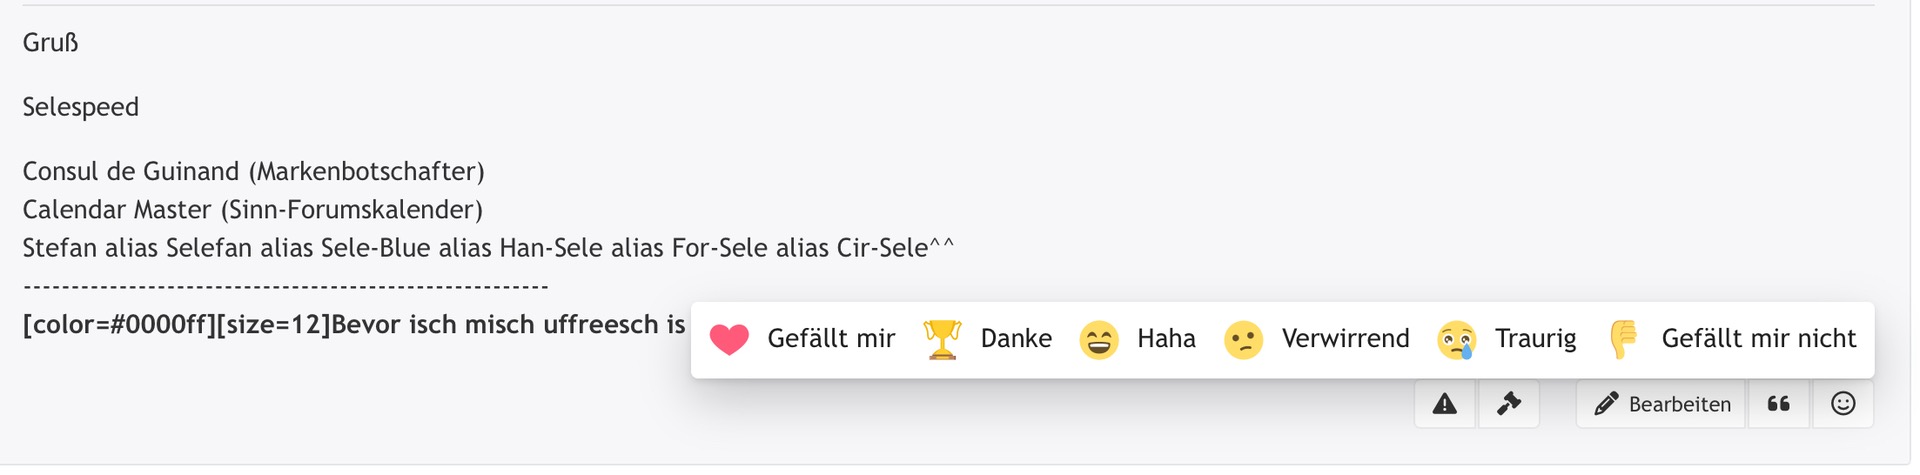Pick the "Danke" reaction label
This screenshot has width=1920, height=475.
1016,339
